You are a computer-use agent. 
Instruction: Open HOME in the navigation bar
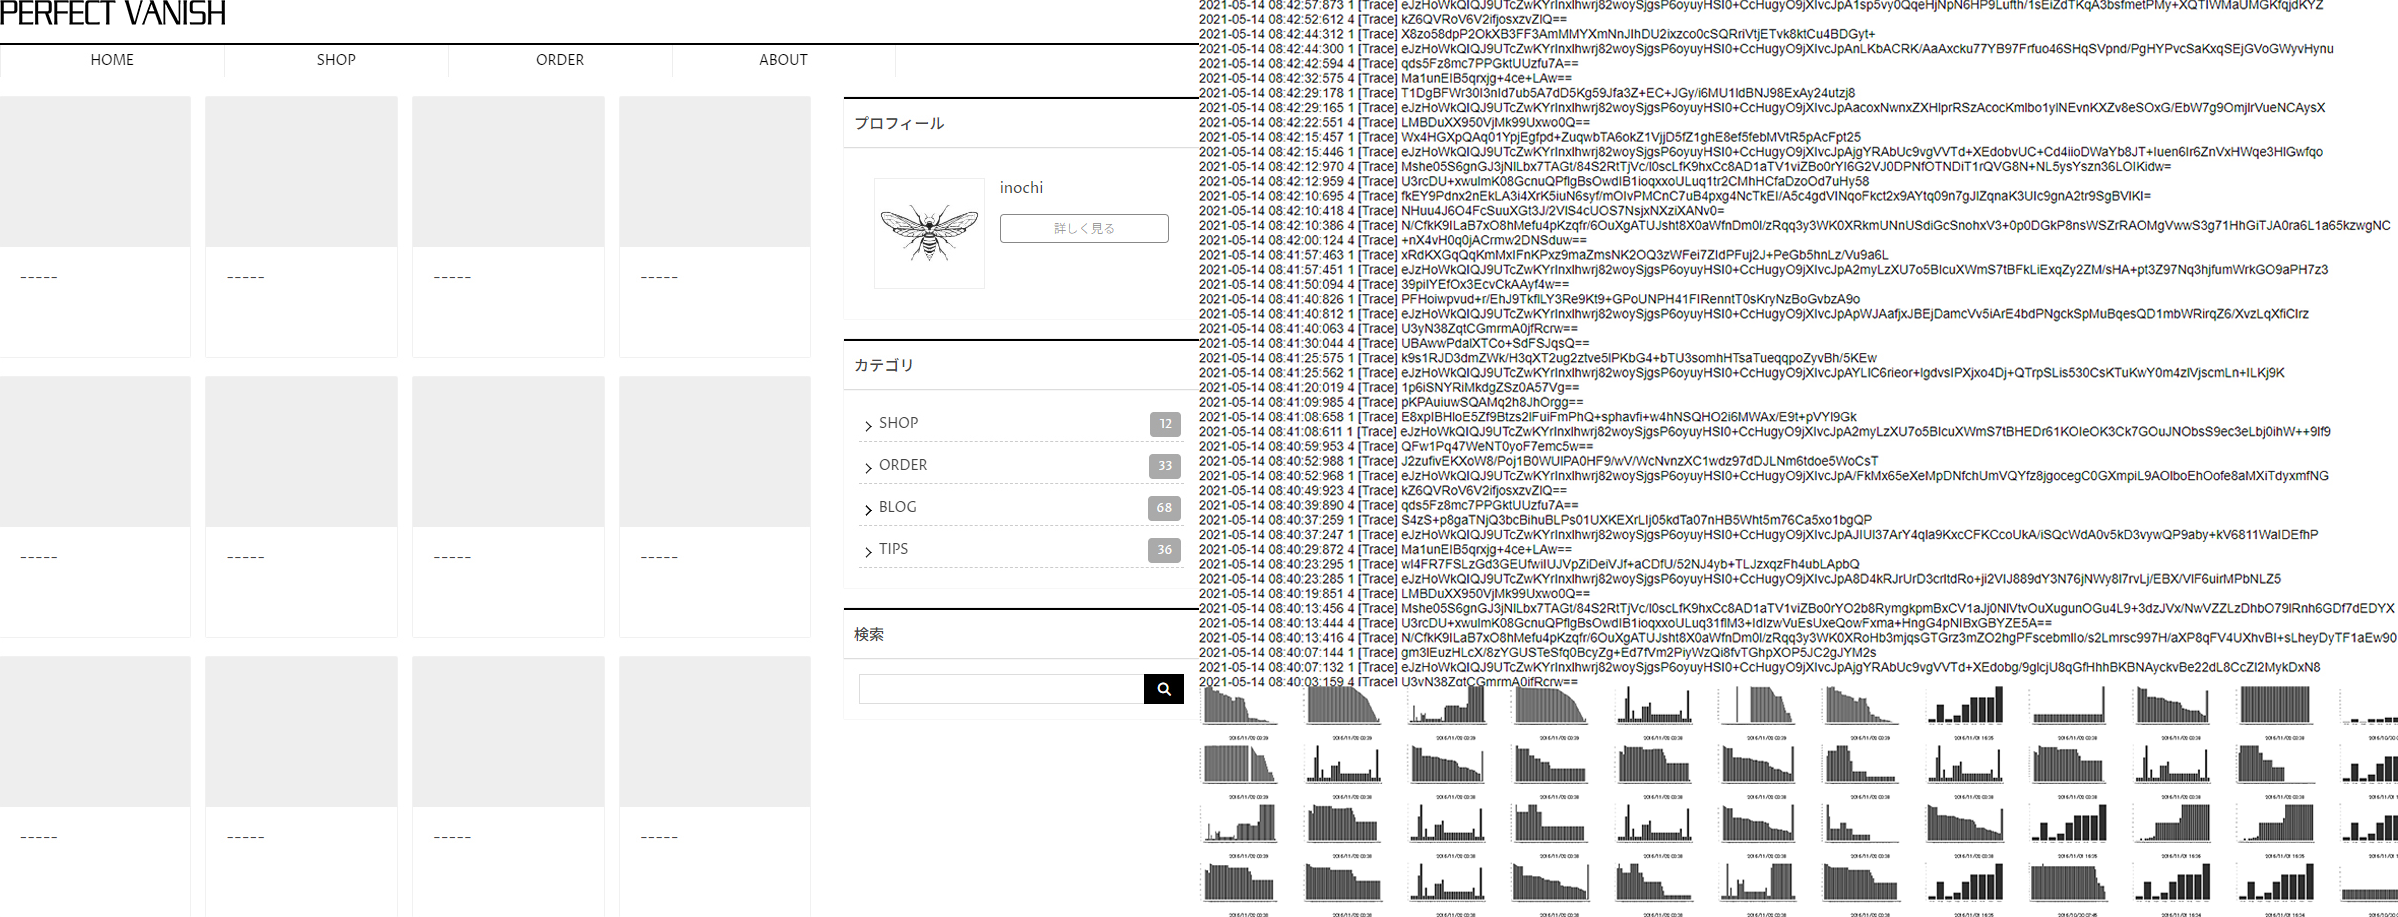tap(112, 60)
